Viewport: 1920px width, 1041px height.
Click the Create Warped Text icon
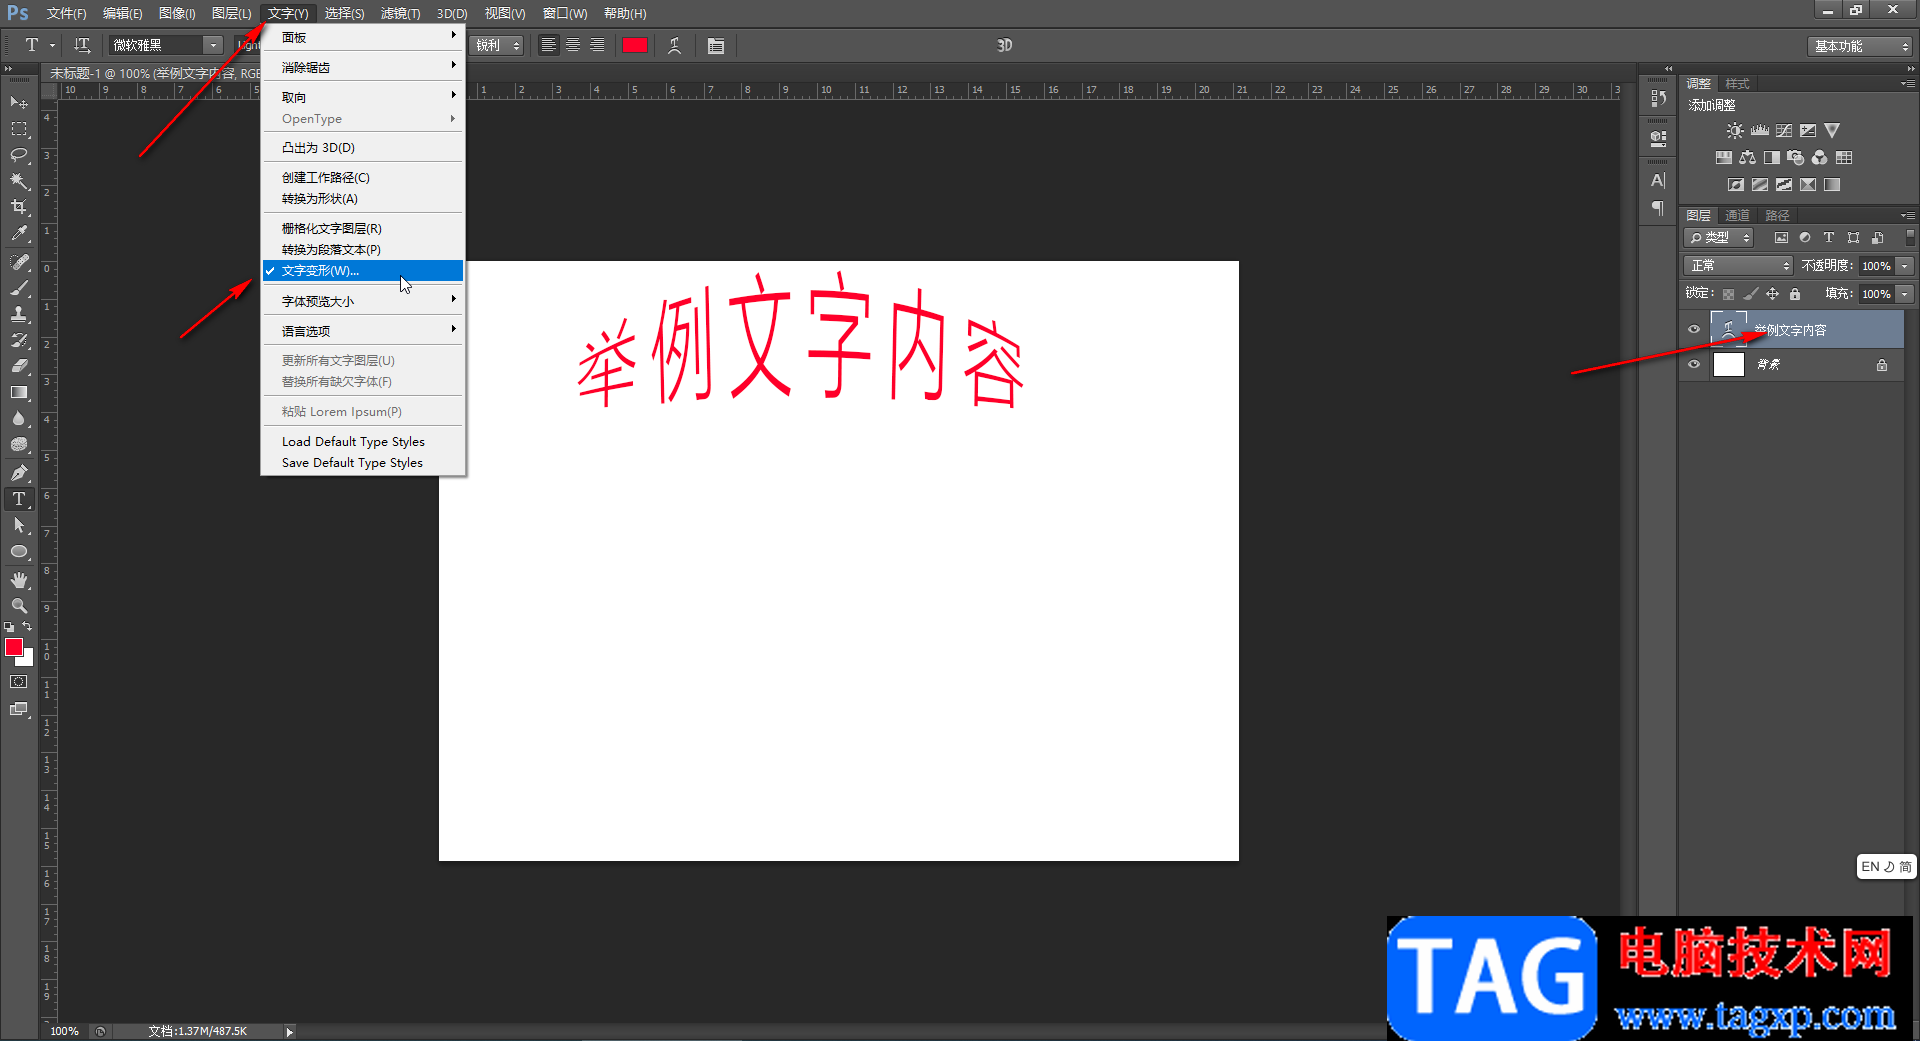(x=675, y=45)
